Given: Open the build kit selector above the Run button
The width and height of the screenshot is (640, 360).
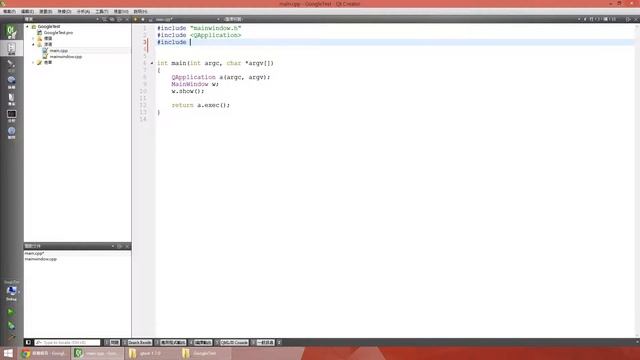Looking at the screenshot, I should pos(11,292).
